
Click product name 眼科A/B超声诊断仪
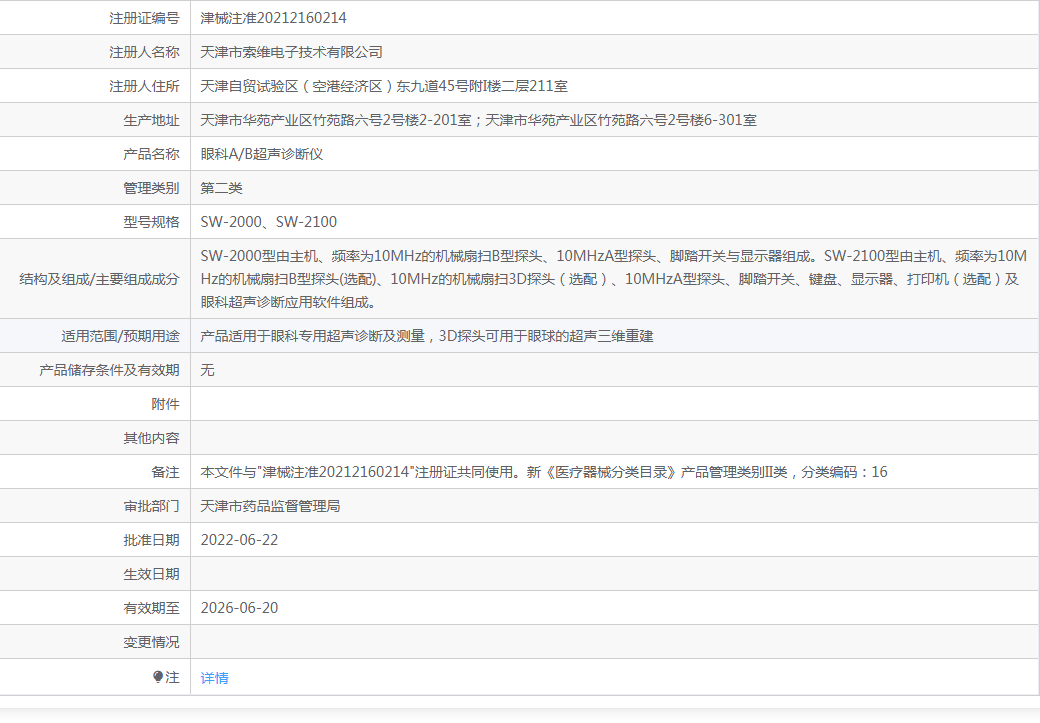tap(261, 154)
